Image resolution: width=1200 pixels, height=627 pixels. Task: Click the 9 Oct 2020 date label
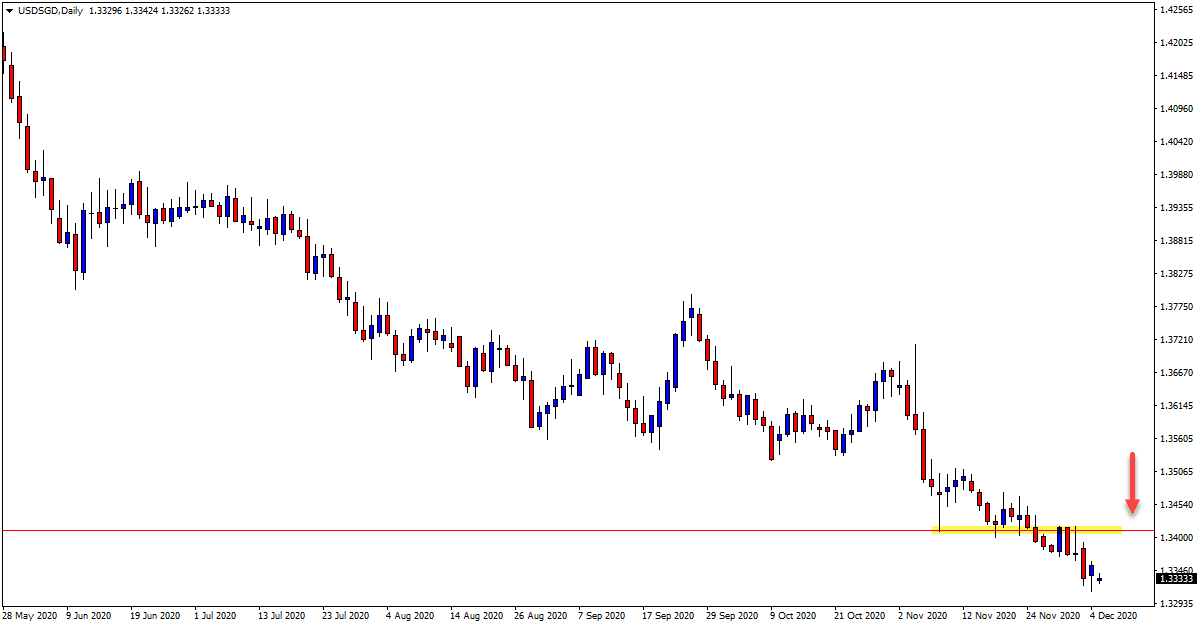[791, 617]
